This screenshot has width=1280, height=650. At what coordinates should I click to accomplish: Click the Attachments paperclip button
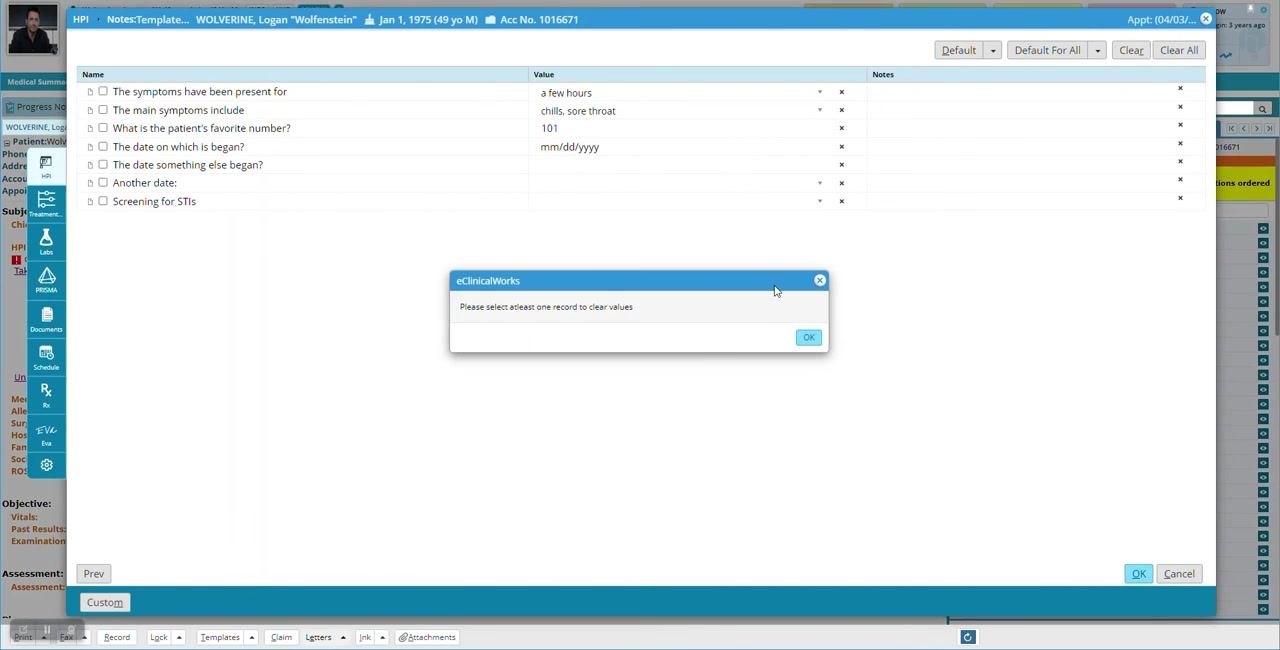(427, 637)
